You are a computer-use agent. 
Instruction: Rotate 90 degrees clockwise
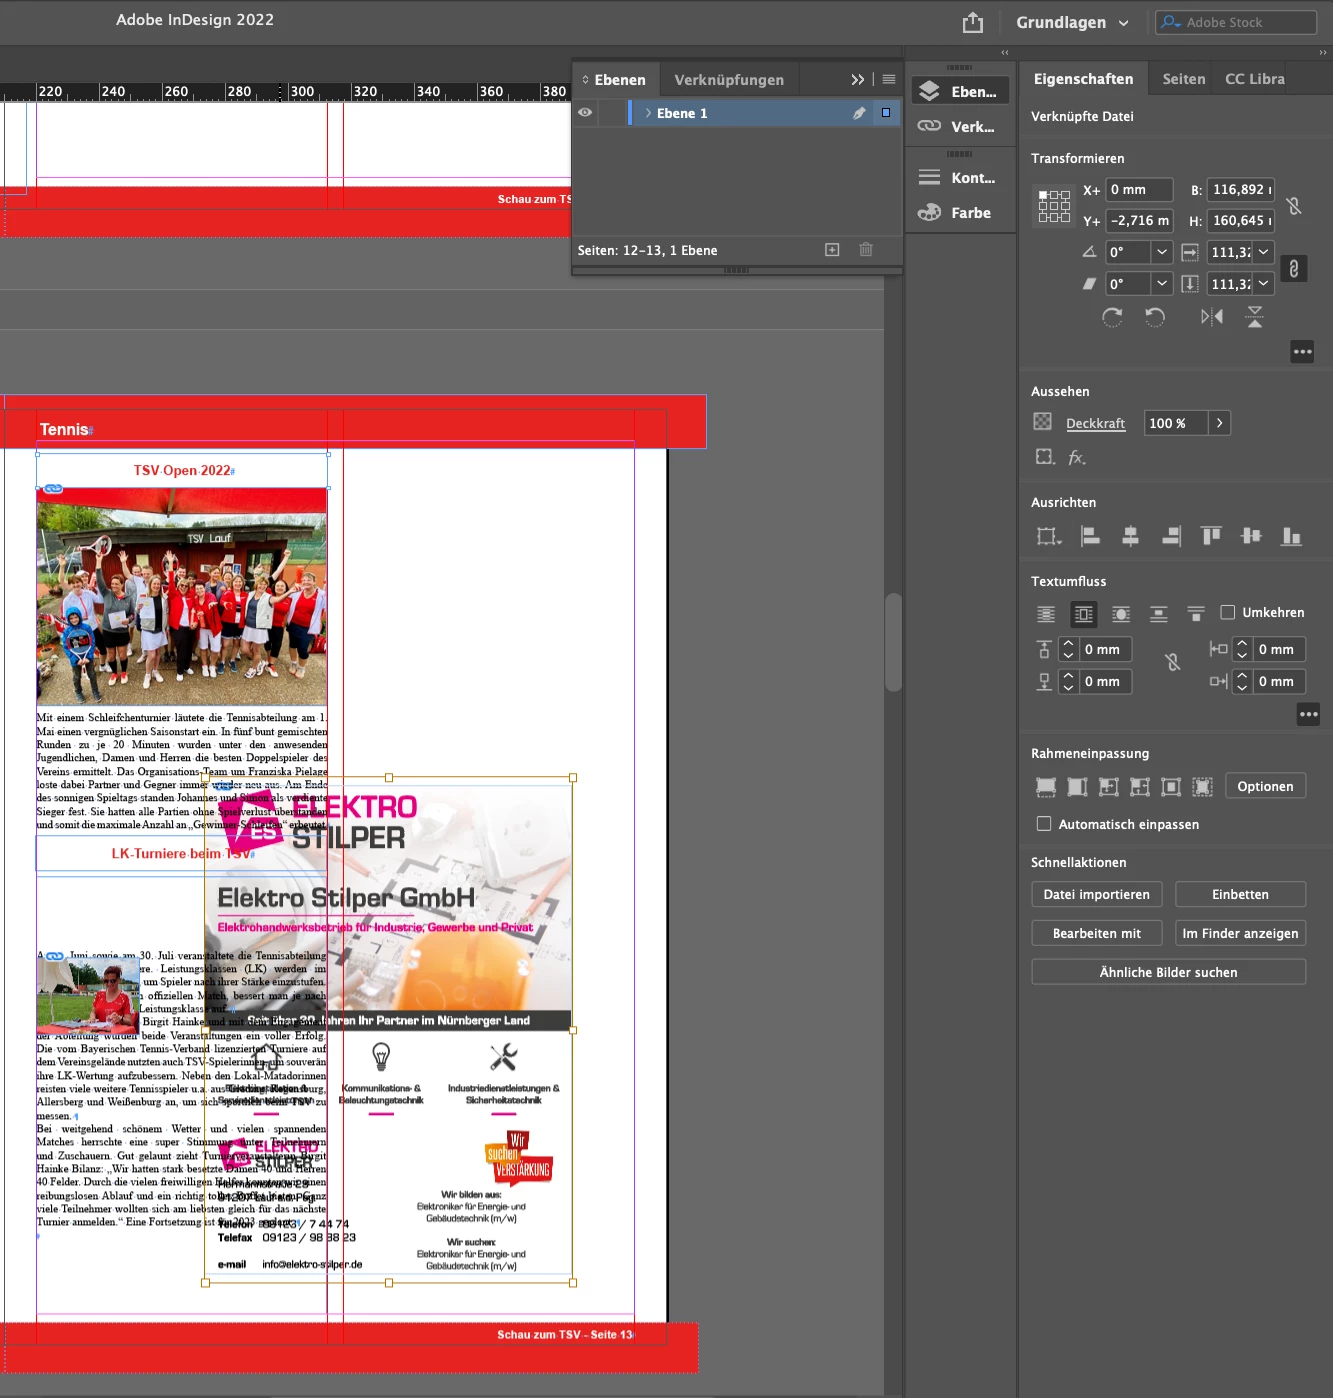1112,317
